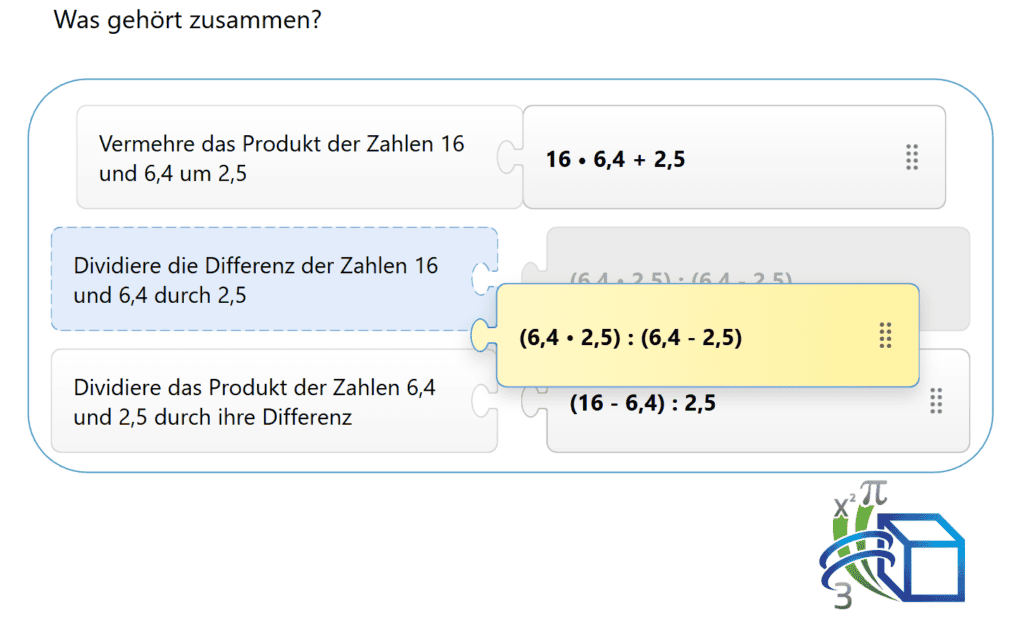Grab the drag handle on "16 • 6,4 + 2,5"
The width and height of the screenshot is (1024, 636).
click(911, 156)
